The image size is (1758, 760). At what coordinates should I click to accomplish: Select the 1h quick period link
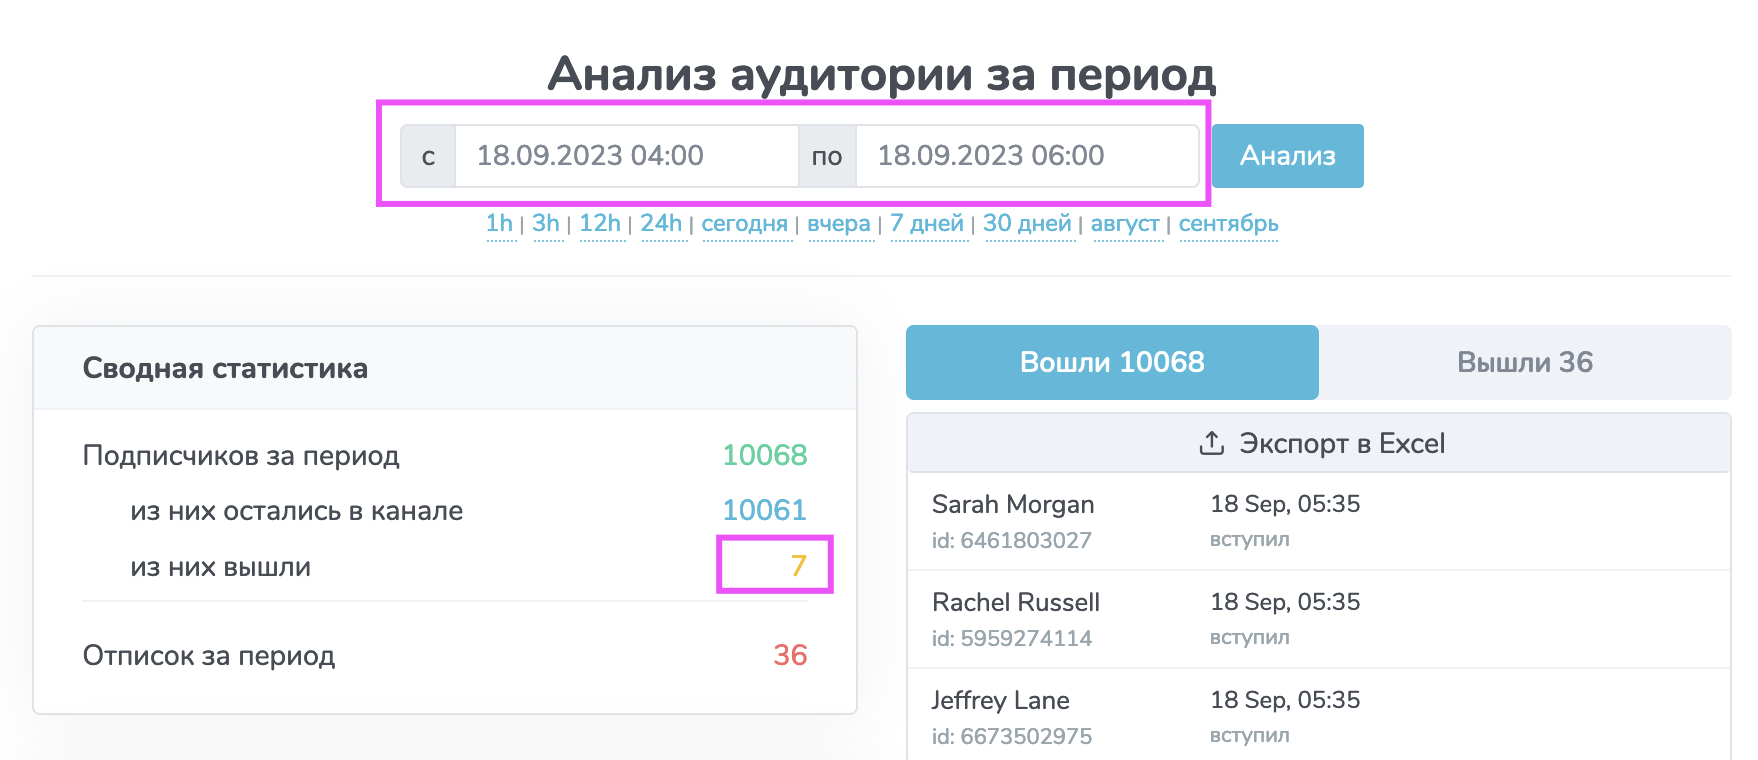click(499, 224)
